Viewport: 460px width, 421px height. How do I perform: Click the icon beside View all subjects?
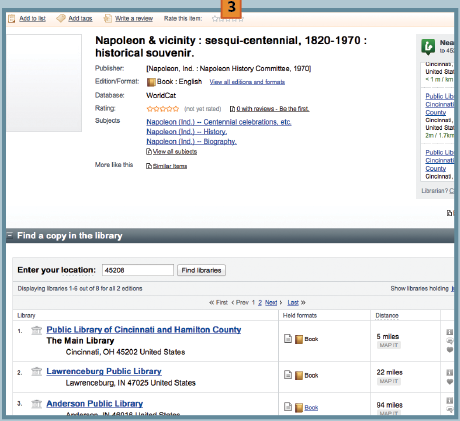pos(149,152)
